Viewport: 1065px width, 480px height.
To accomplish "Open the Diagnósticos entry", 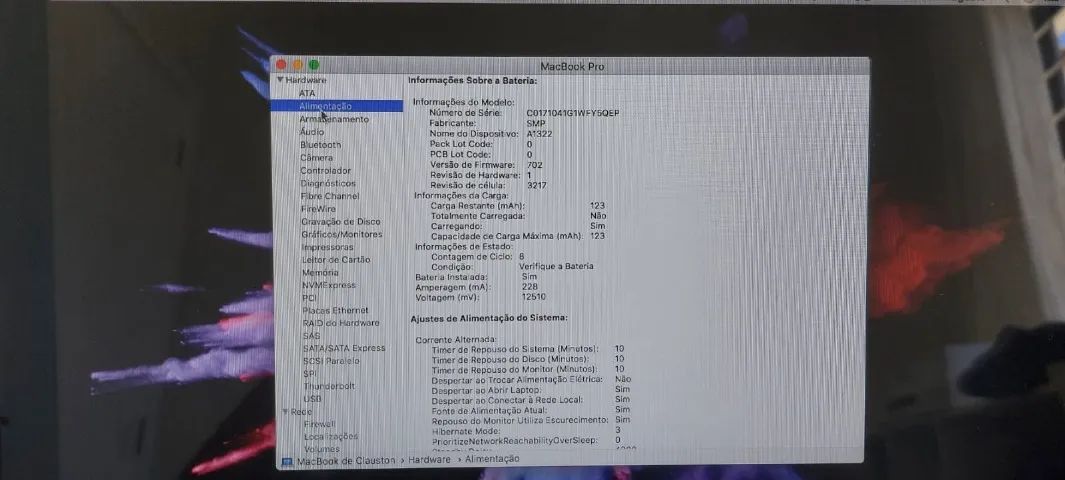I will point(328,183).
